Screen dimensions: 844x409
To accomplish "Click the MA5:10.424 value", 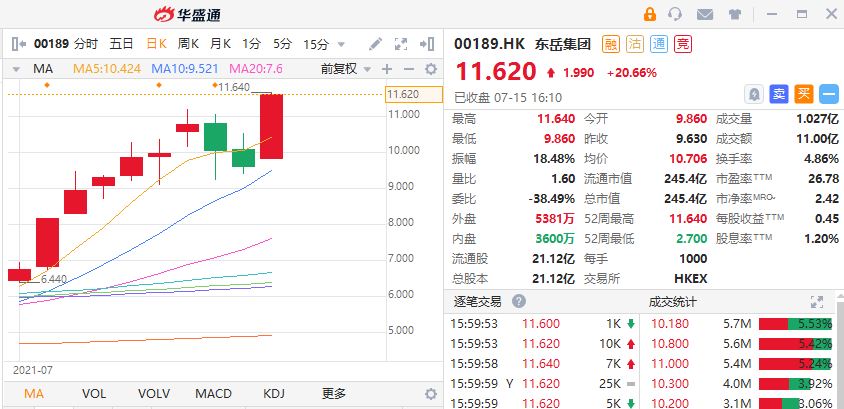I will pos(107,69).
